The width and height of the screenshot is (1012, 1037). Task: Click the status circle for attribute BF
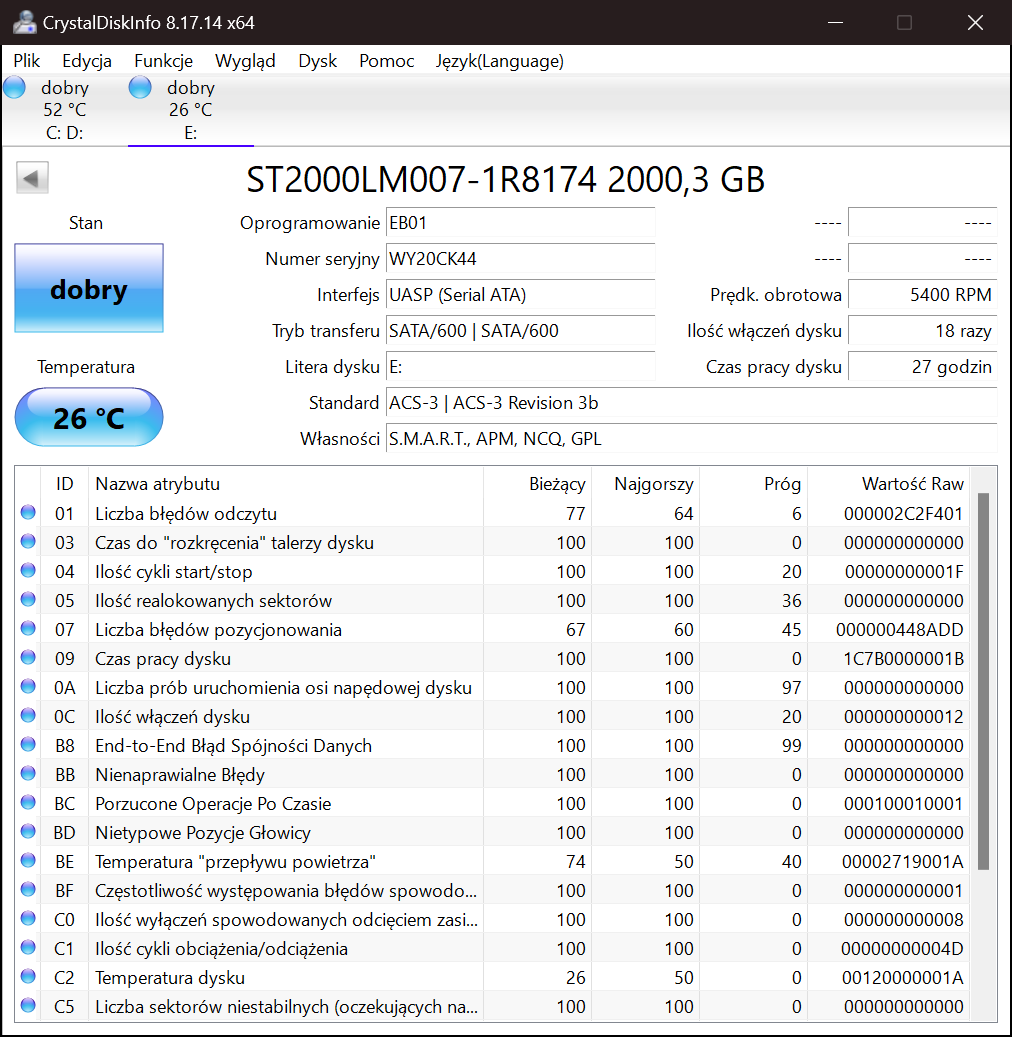(x=28, y=890)
